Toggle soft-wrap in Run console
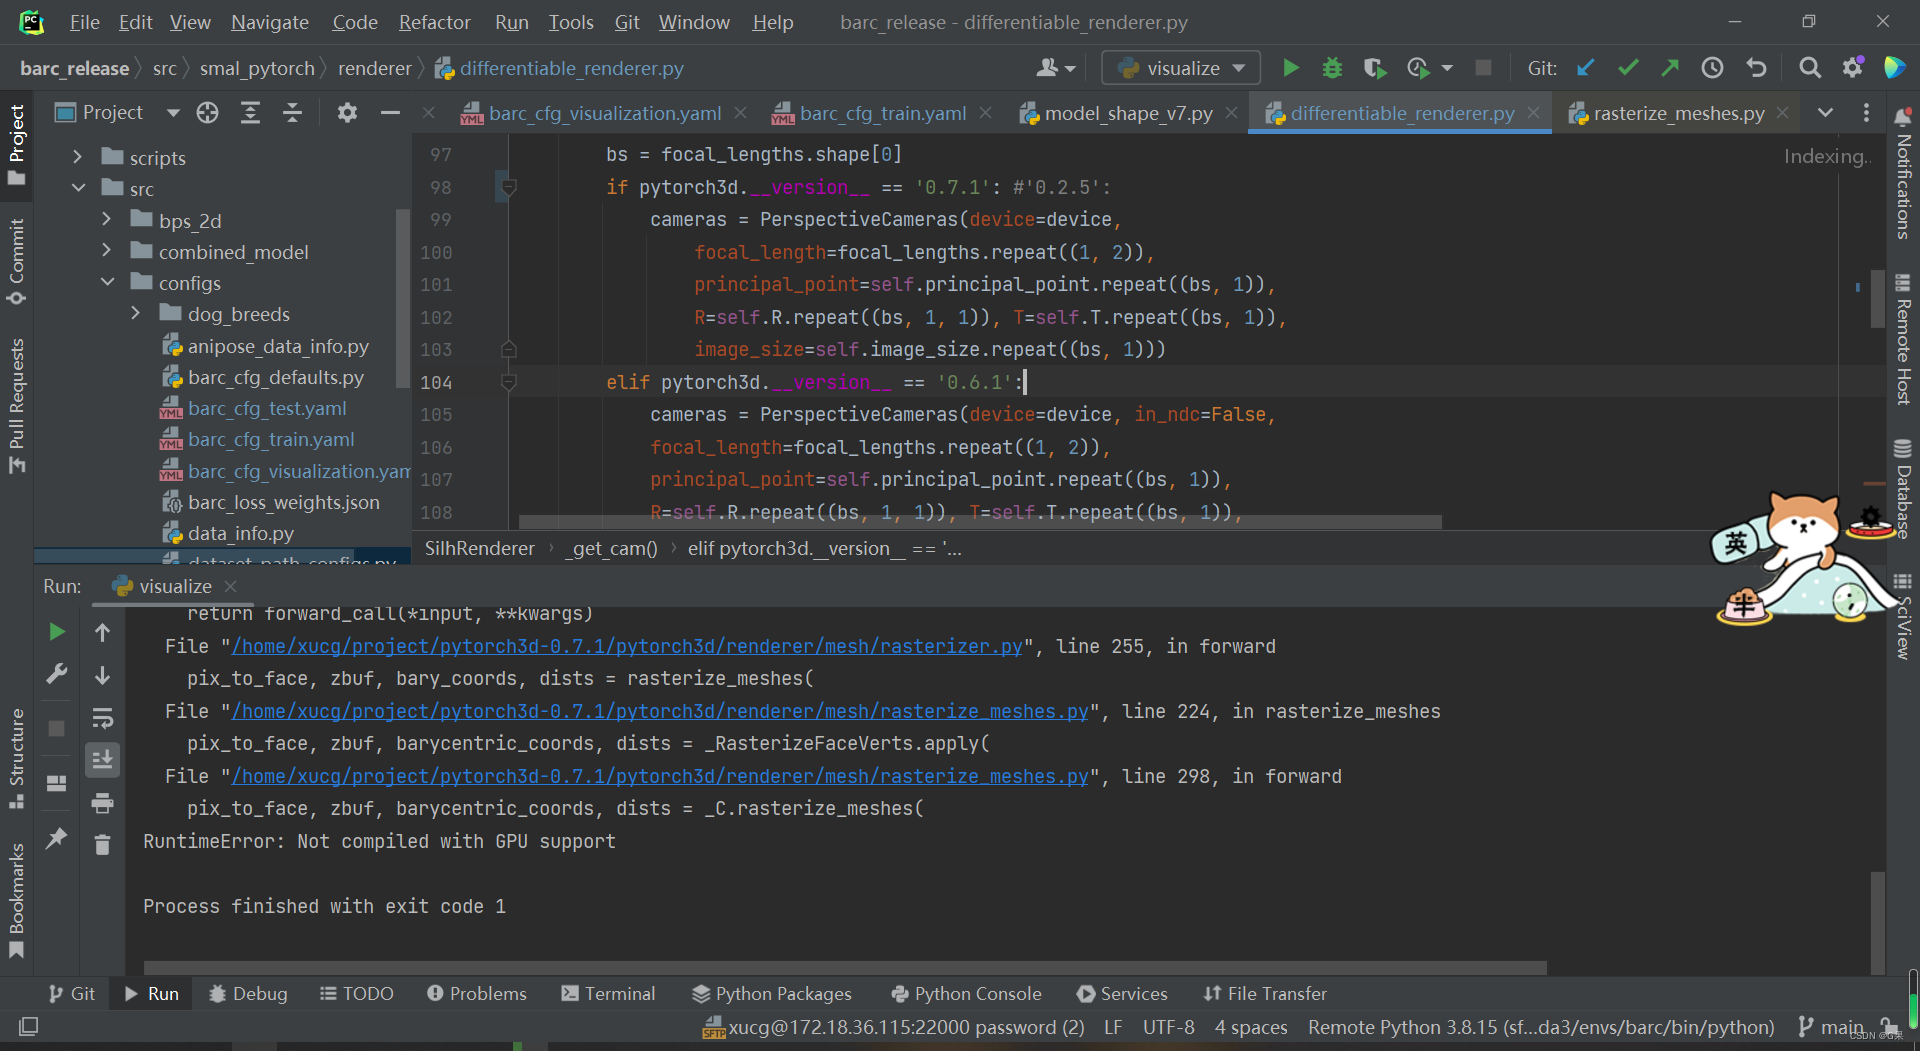This screenshot has height=1051, width=1920. pos(102,718)
